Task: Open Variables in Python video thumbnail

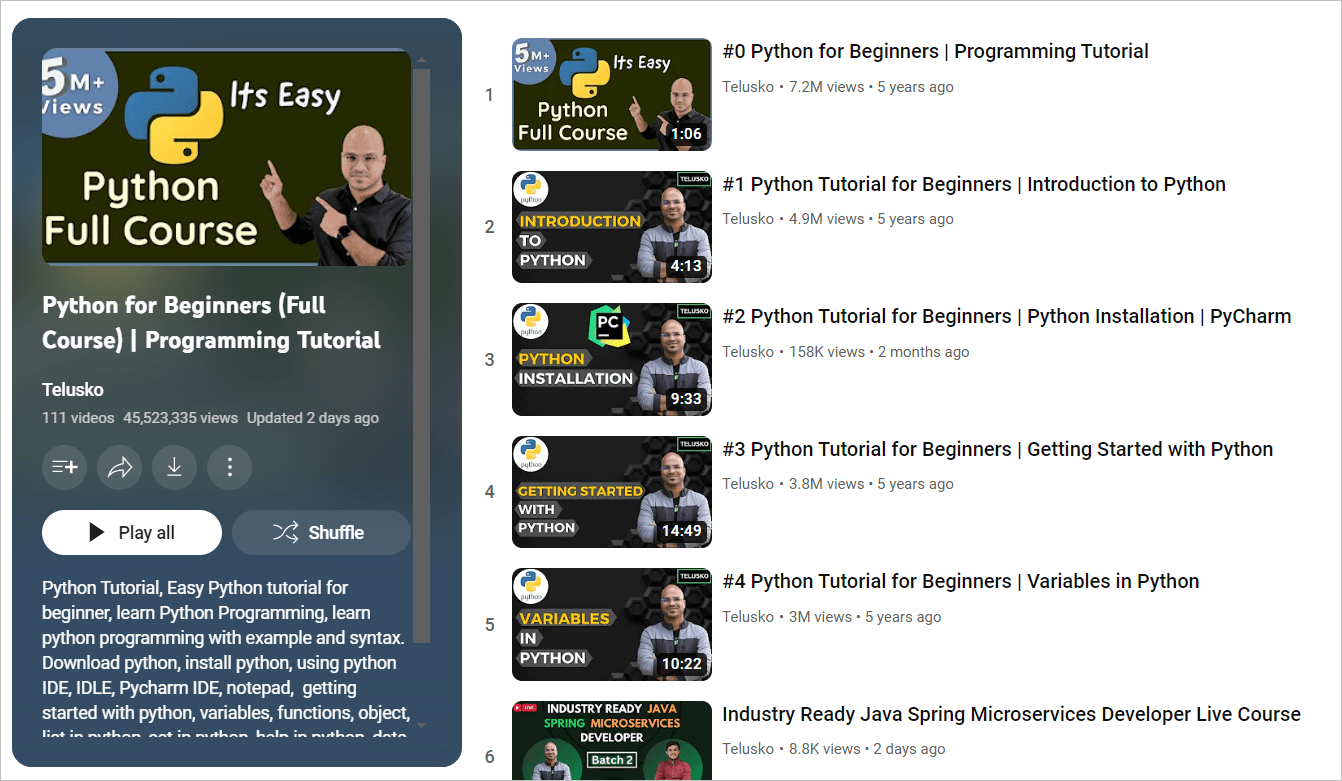Action: tap(612, 624)
